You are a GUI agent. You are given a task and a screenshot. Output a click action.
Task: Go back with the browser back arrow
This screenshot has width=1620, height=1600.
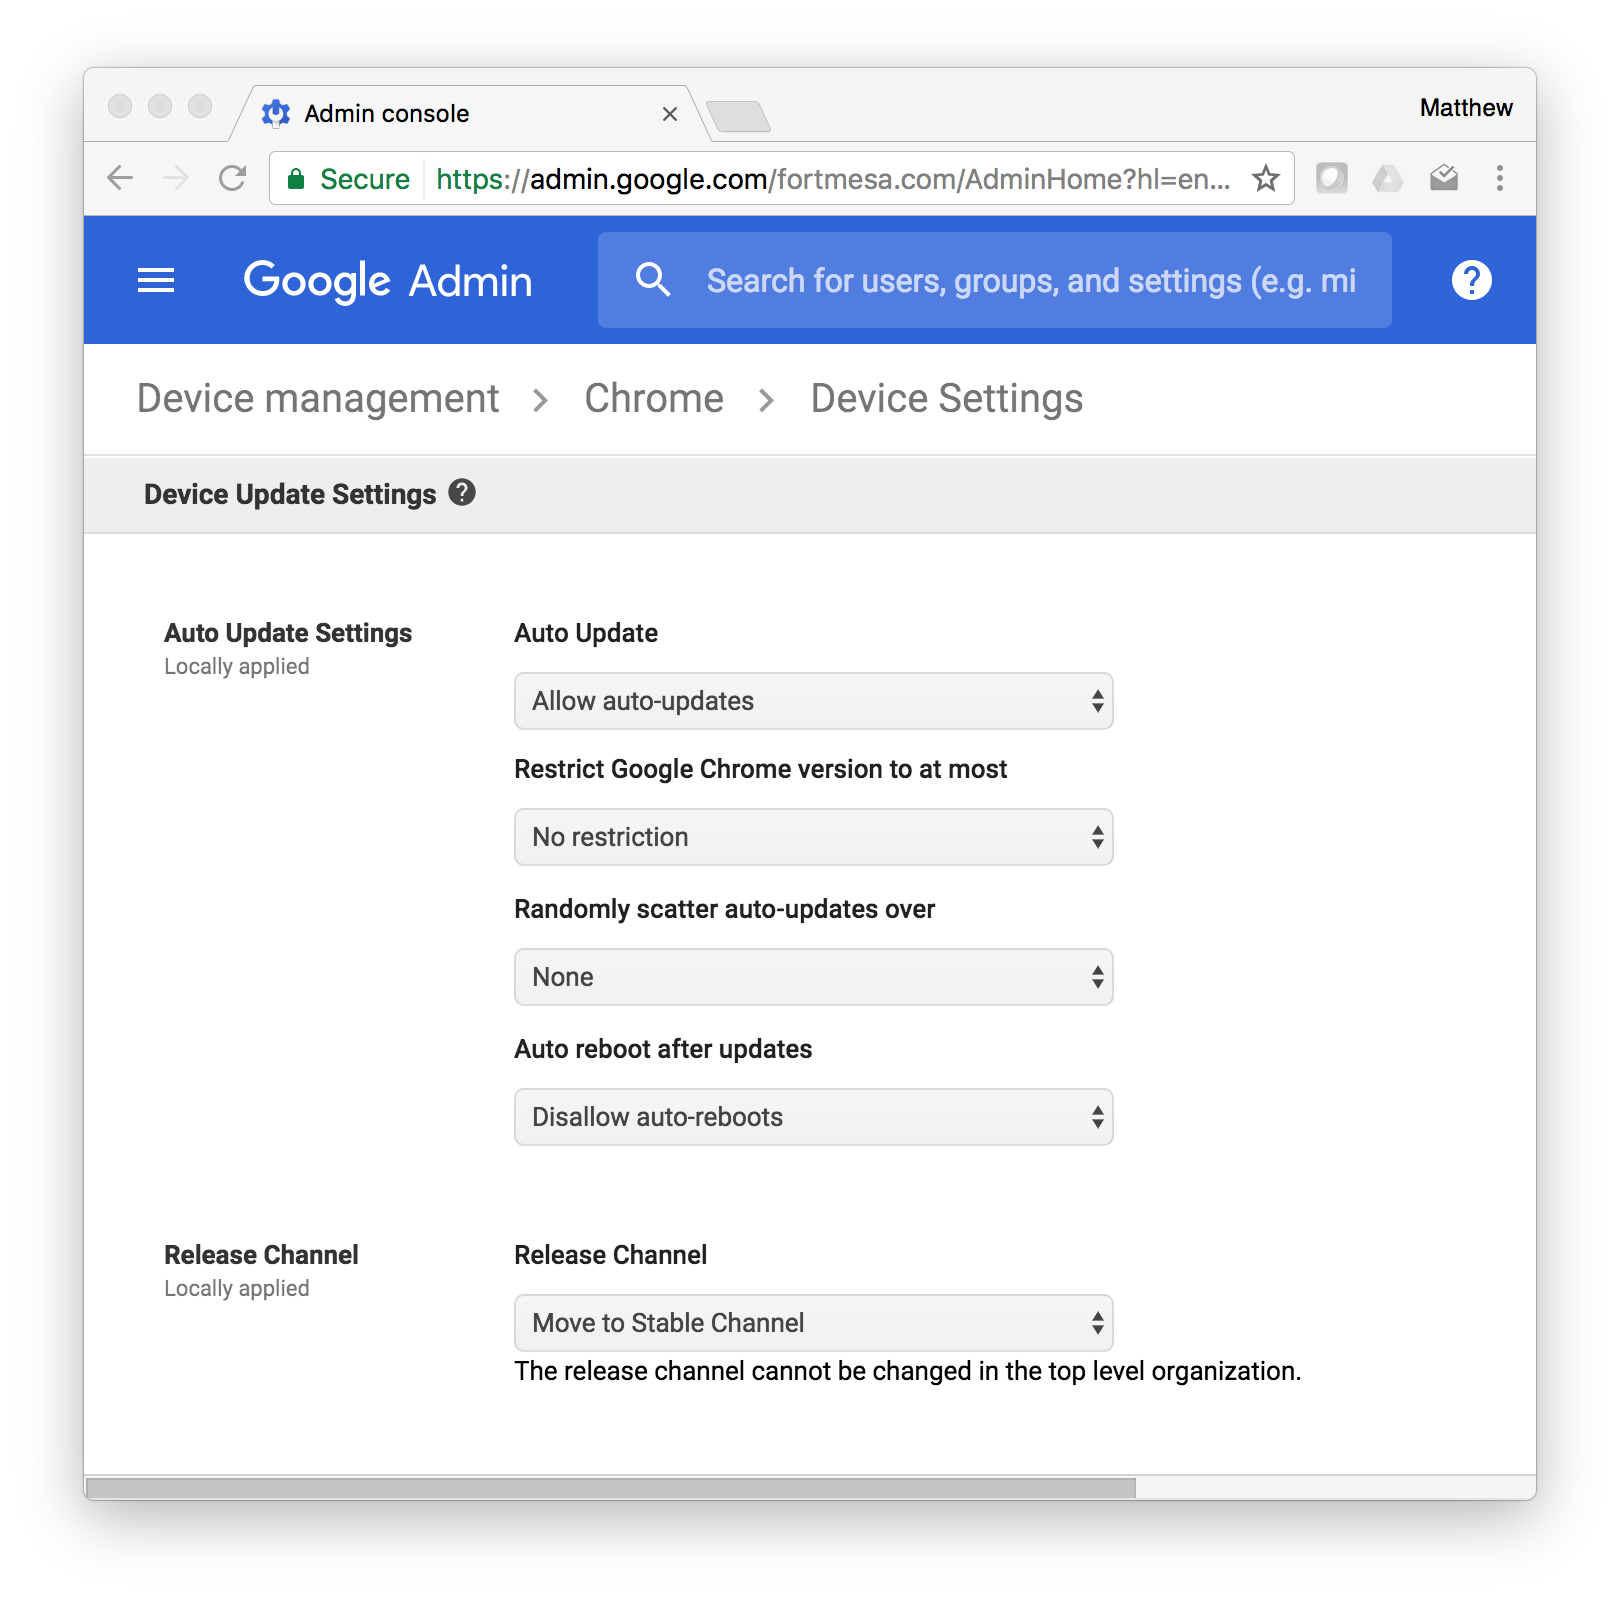120,178
